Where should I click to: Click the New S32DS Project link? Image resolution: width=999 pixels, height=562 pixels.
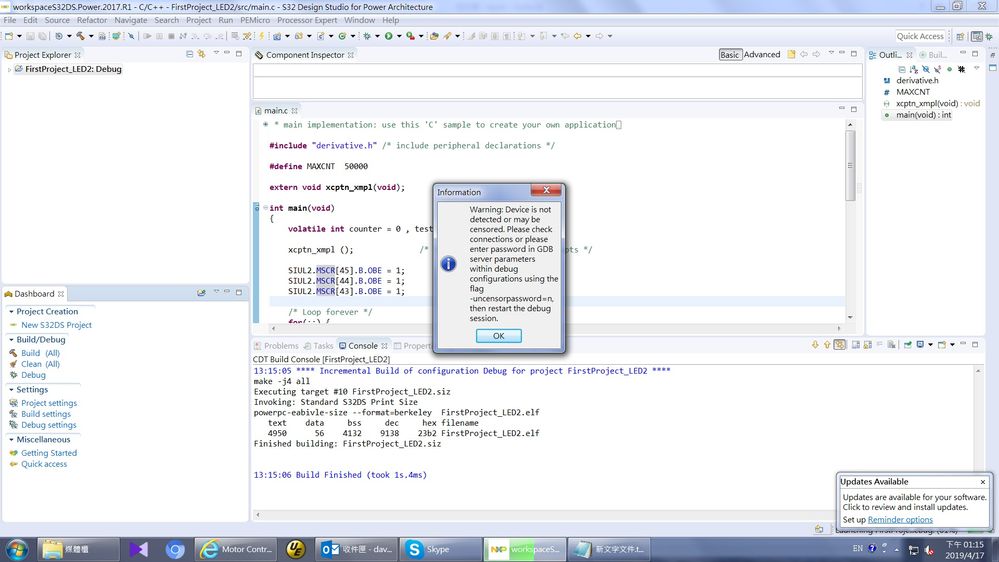[56, 325]
